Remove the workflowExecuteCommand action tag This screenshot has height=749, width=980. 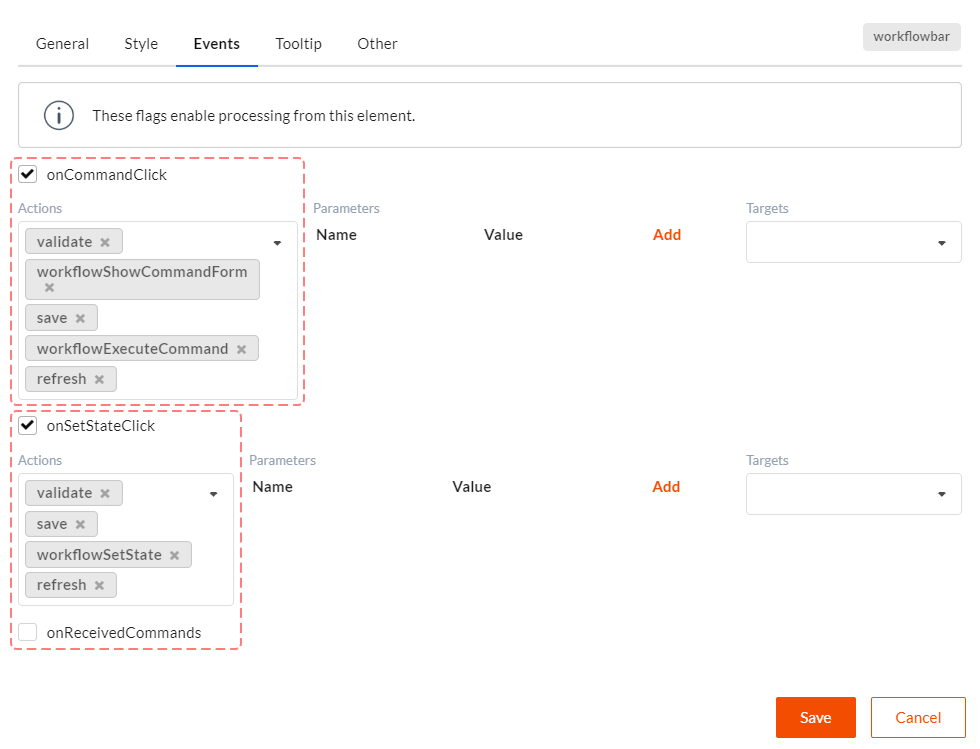coord(241,349)
